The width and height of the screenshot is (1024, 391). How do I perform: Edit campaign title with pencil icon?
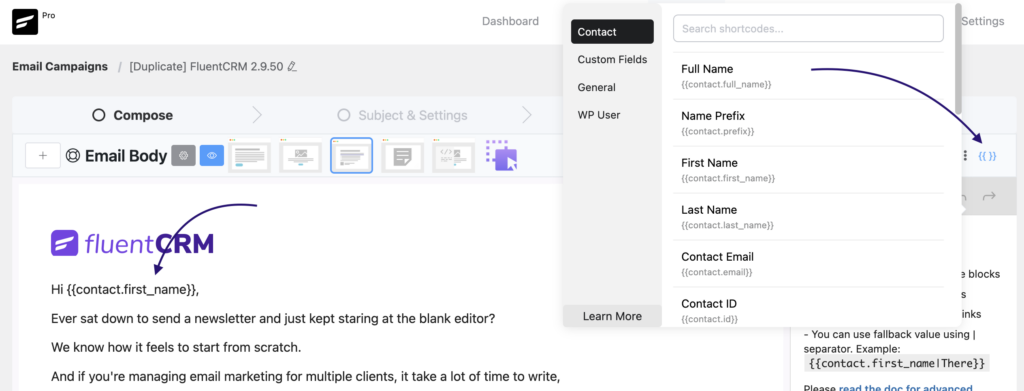[x=292, y=66]
